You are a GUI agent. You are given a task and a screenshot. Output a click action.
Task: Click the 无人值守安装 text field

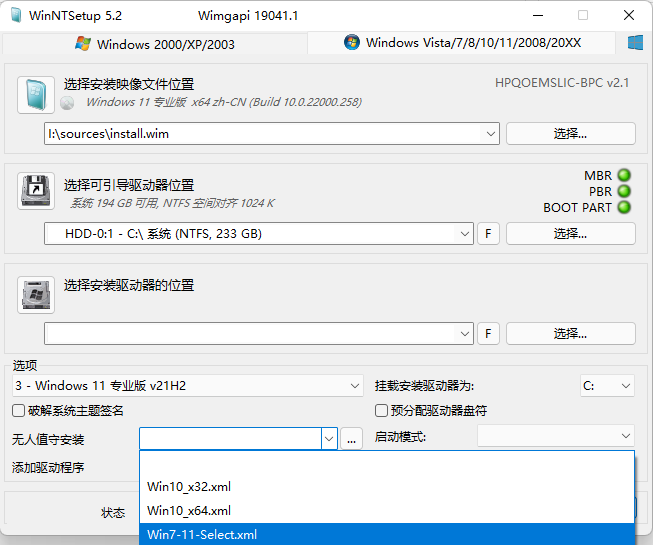[230, 438]
